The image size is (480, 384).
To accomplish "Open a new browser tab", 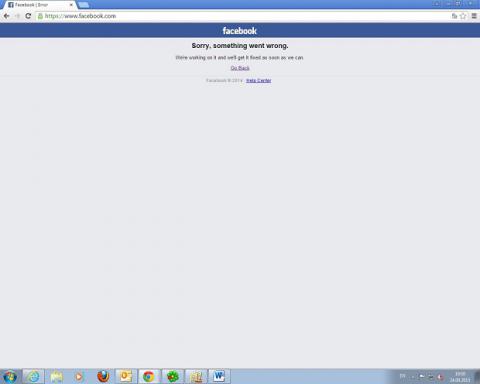I will point(83,5).
